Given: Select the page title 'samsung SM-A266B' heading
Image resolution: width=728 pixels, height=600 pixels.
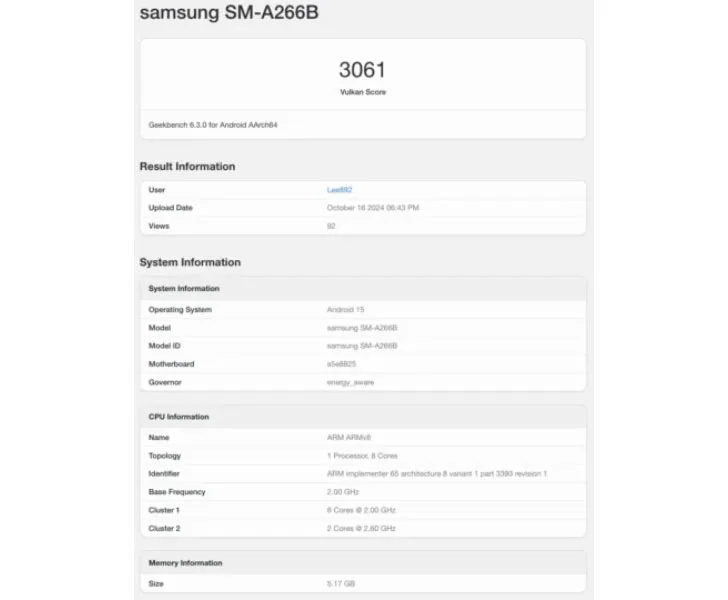Looking at the screenshot, I should pyautogui.click(x=229, y=13).
